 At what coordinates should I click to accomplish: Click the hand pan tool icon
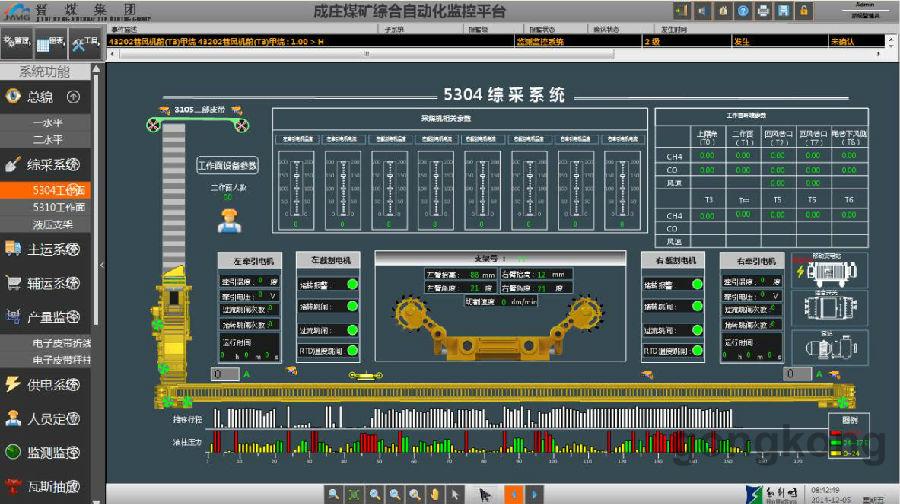click(435, 494)
